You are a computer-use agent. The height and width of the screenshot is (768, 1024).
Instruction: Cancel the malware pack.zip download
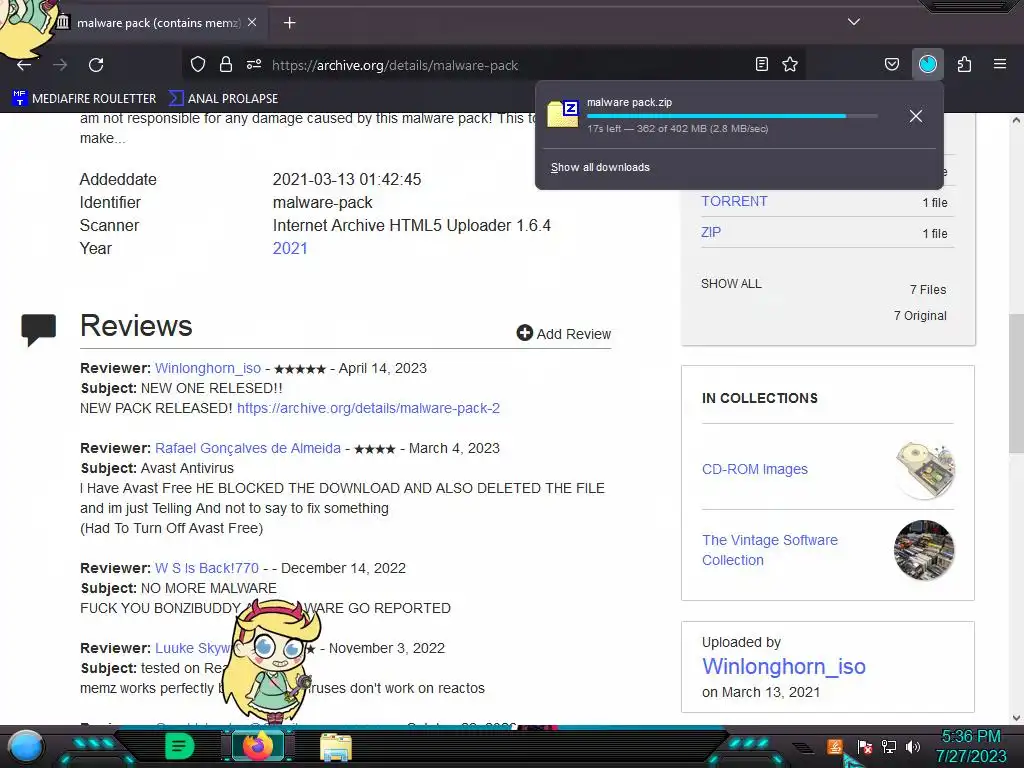[916, 116]
